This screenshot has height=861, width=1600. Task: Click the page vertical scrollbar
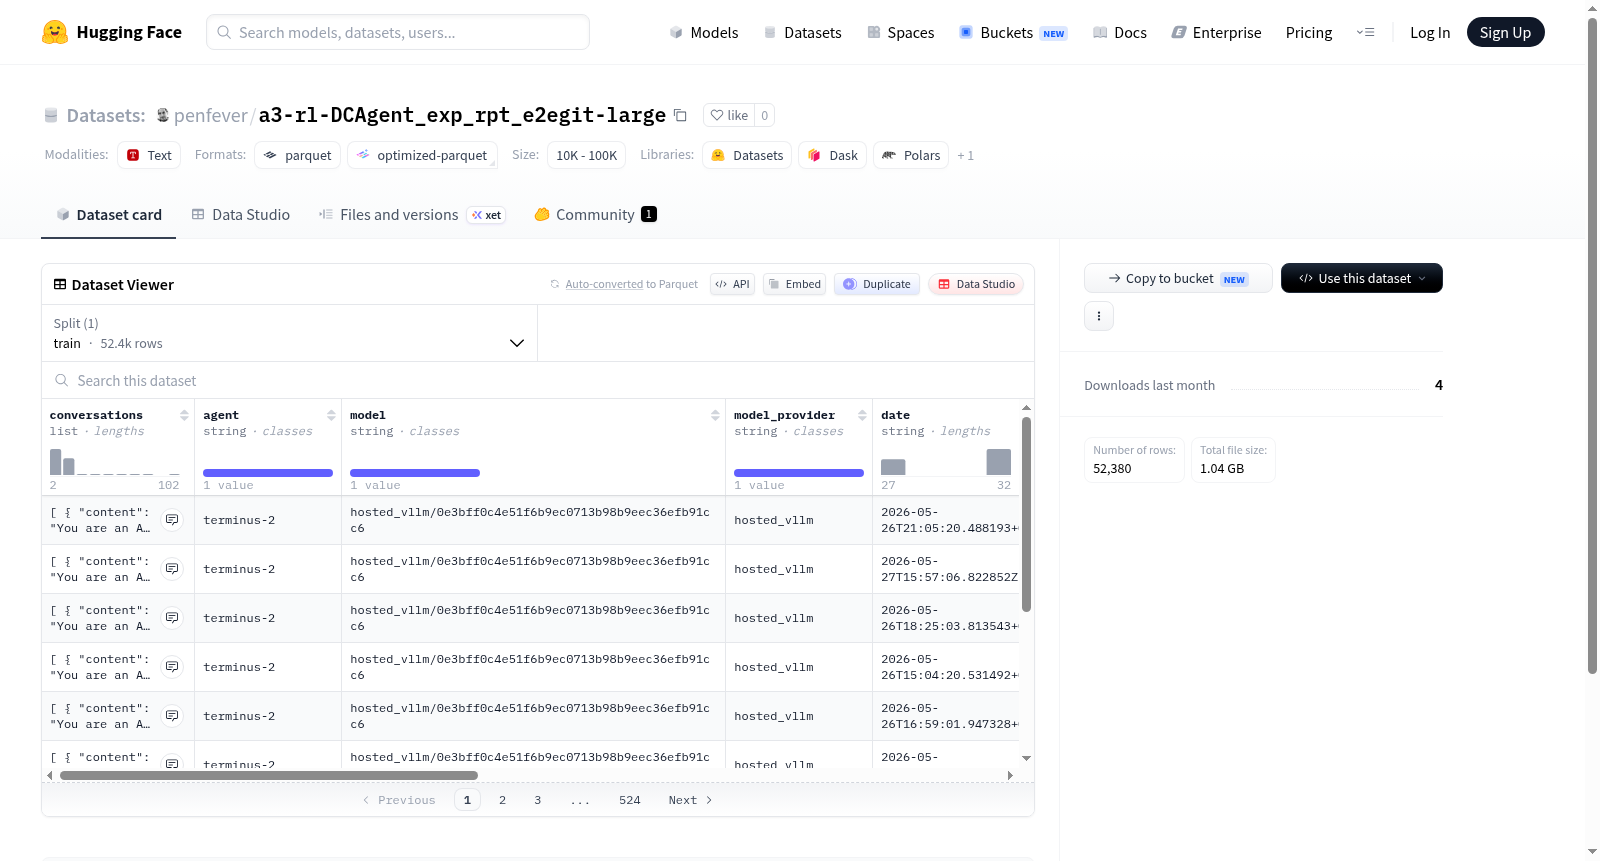pos(1592,346)
